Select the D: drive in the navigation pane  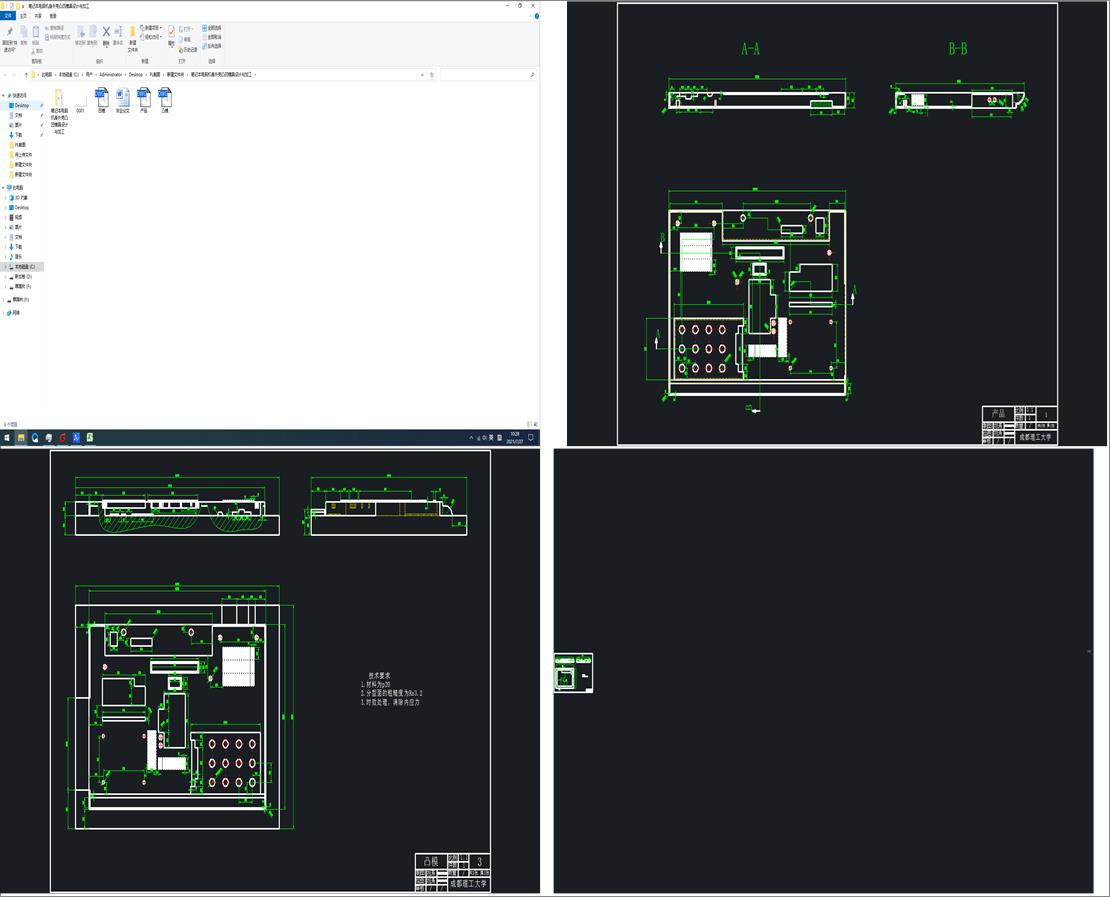click(x=21, y=277)
